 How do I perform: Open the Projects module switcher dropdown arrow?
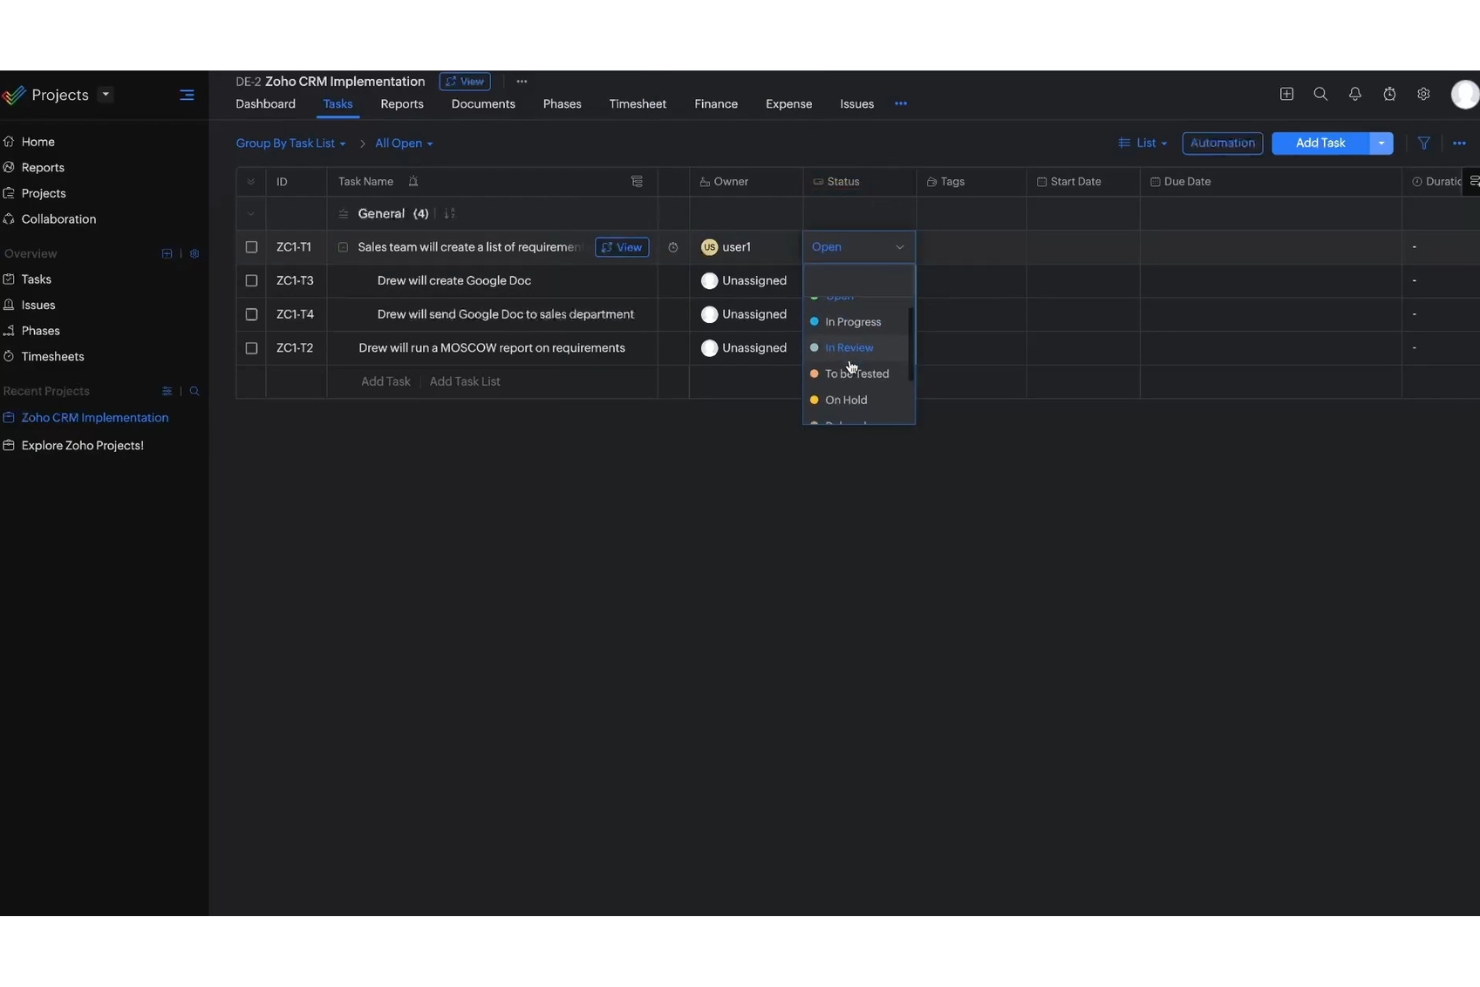(105, 95)
